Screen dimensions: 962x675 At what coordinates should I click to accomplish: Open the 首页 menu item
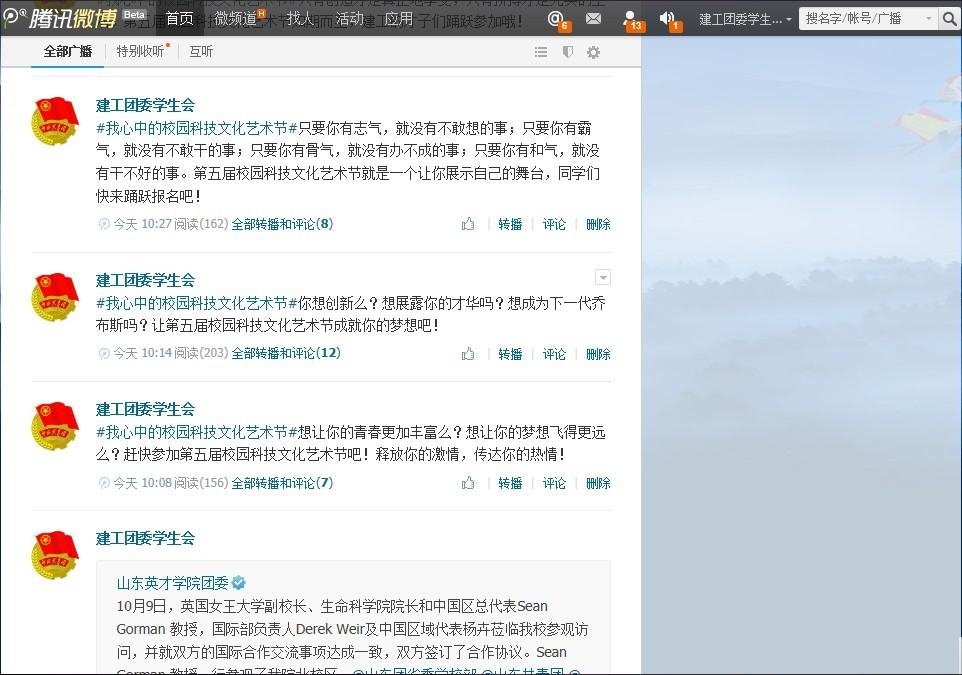(x=179, y=17)
